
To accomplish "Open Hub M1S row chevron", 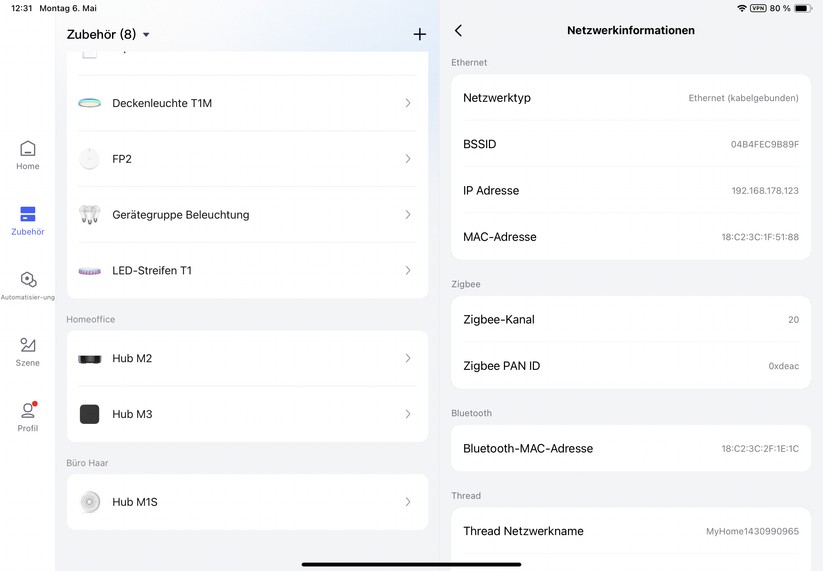I will pos(408,502).
